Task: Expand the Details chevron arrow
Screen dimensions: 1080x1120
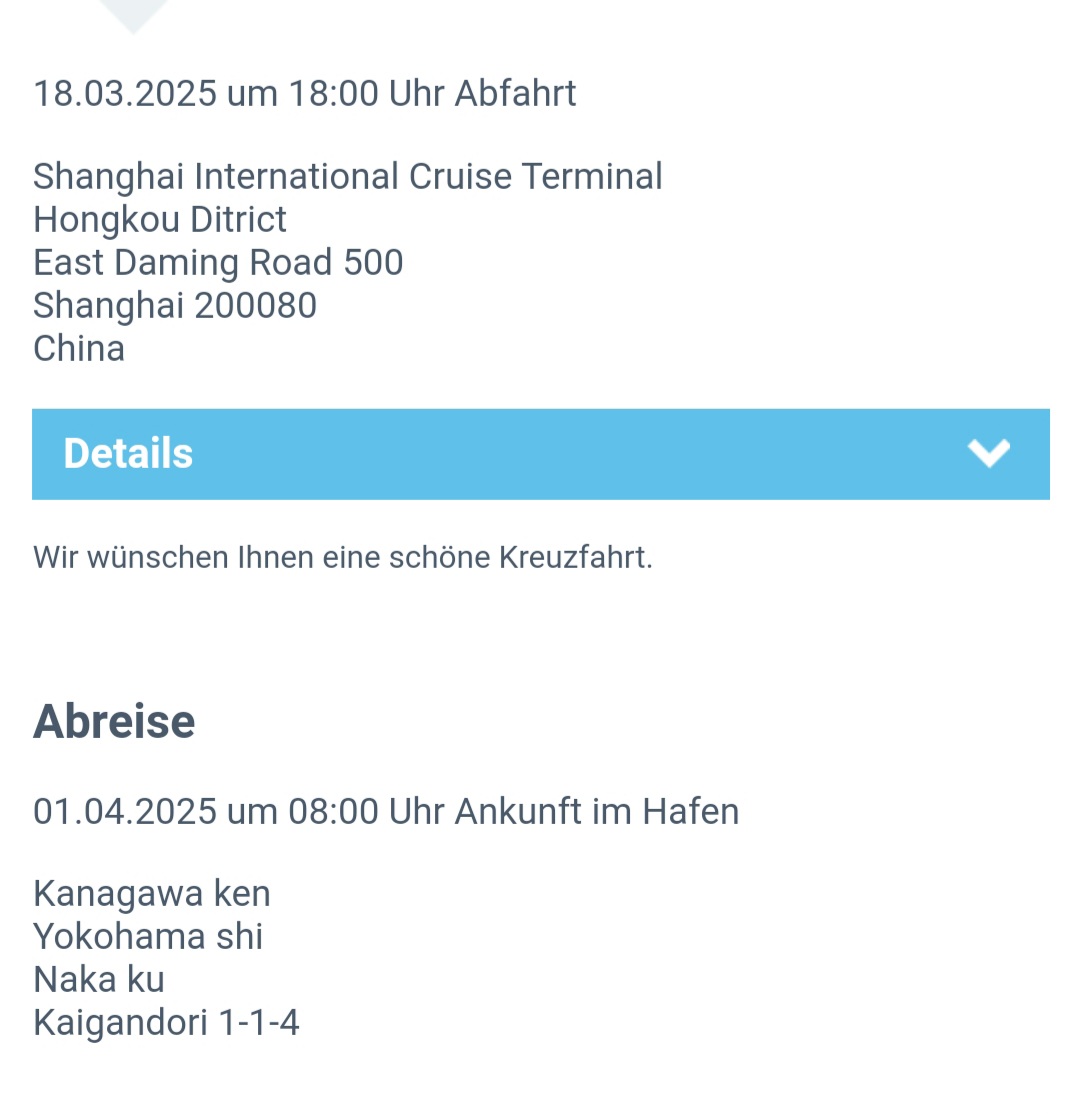Action: [989, 453]
